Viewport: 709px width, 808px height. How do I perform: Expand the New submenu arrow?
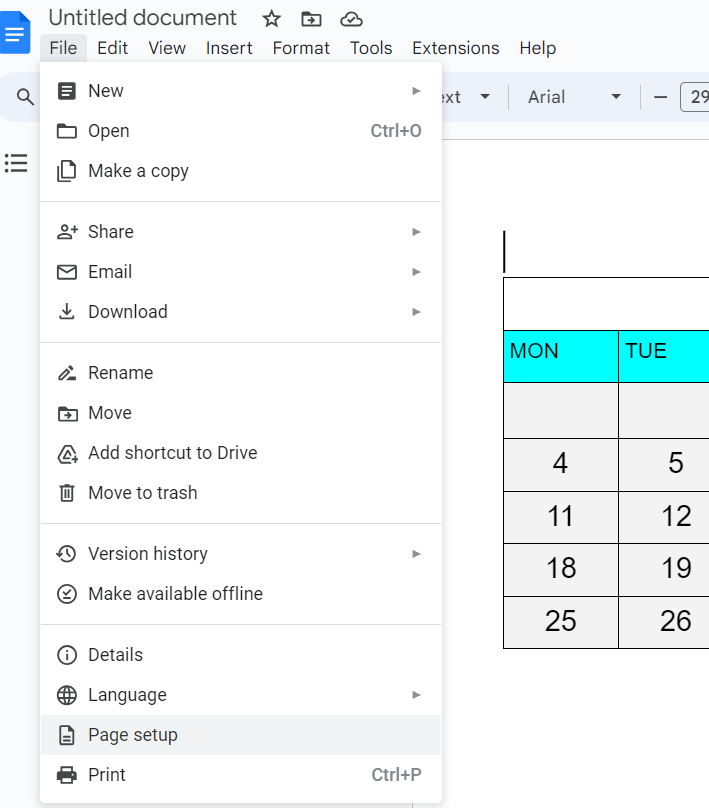[416, 91]
